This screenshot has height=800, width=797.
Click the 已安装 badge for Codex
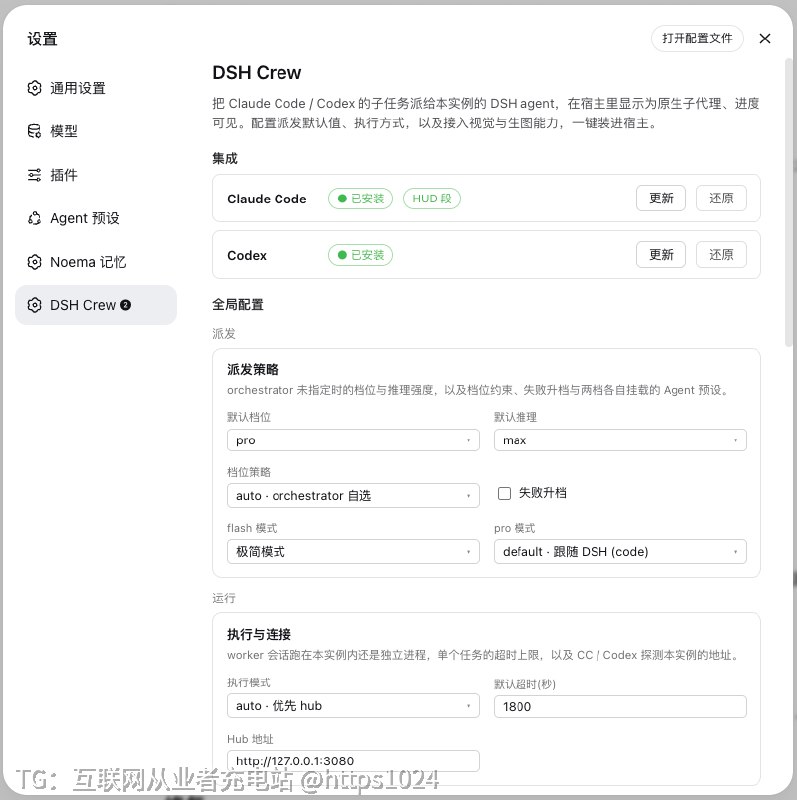(x=360, y=255)
